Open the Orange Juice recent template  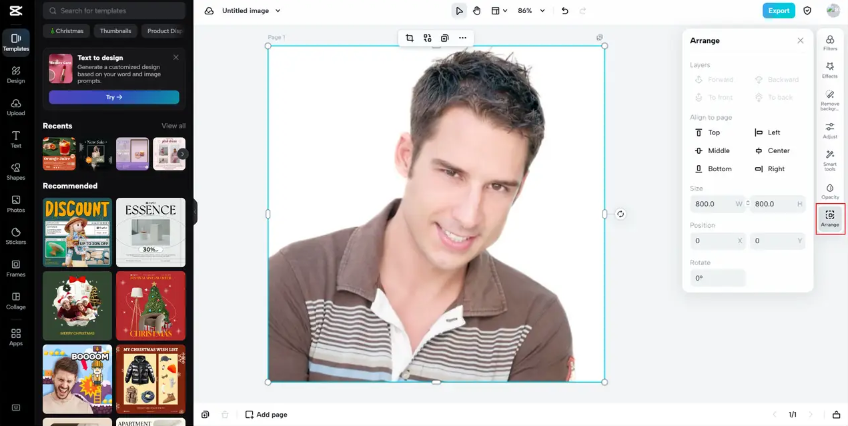(x=59, y=154)
